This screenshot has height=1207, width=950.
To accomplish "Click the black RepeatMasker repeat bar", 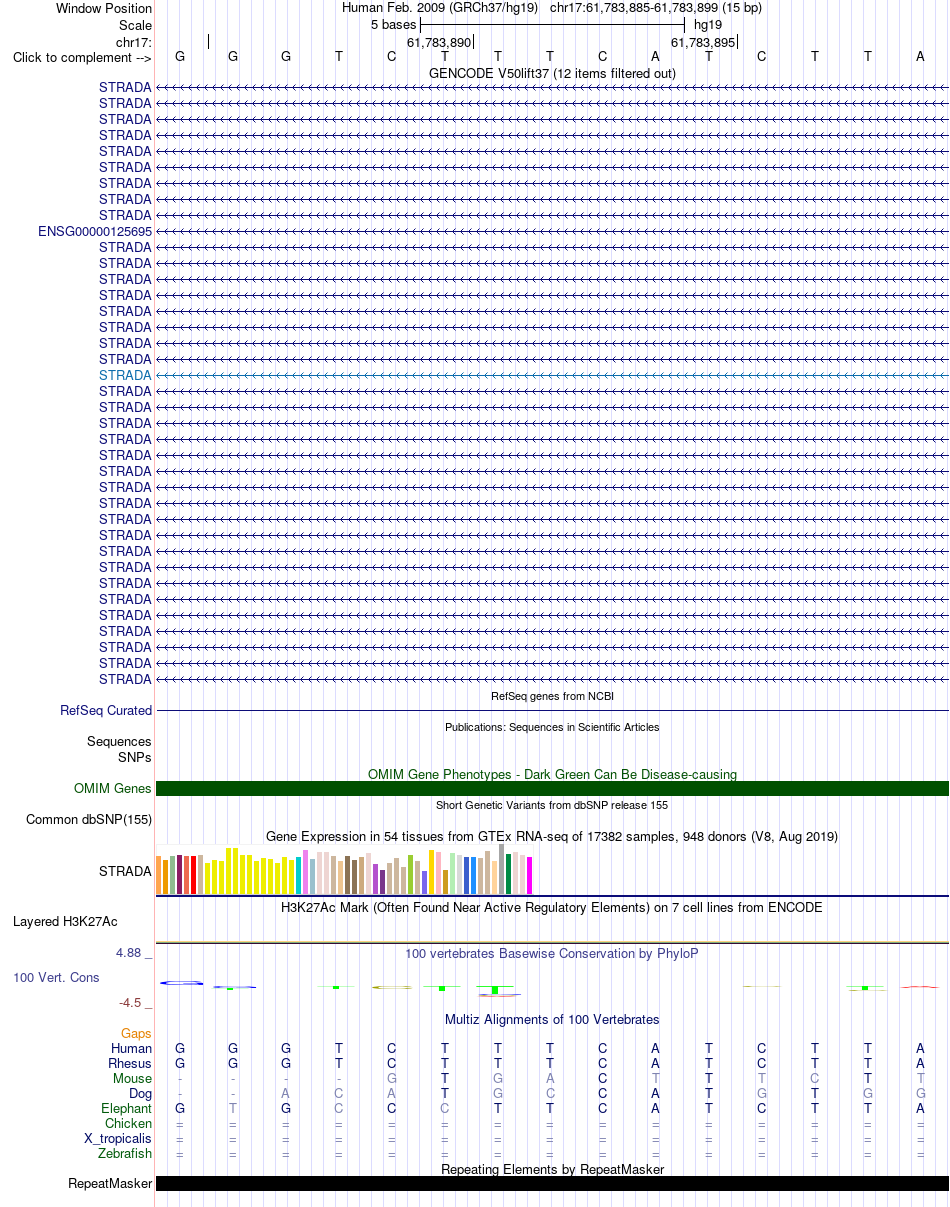I will [552, 1184].
